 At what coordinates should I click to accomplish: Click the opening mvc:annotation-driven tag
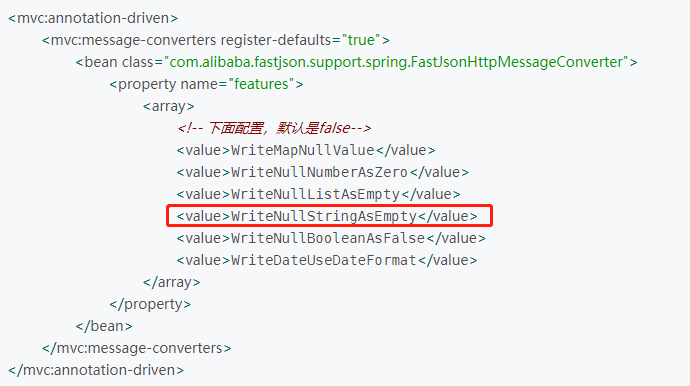pyautogui.click(x=93, y=18)
